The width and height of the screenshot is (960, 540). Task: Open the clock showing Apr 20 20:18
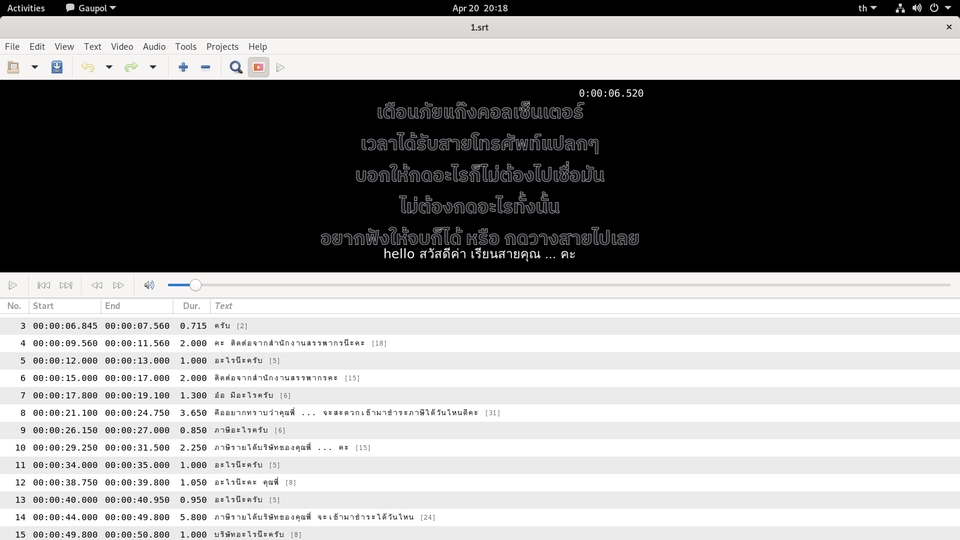coord(480,8)
